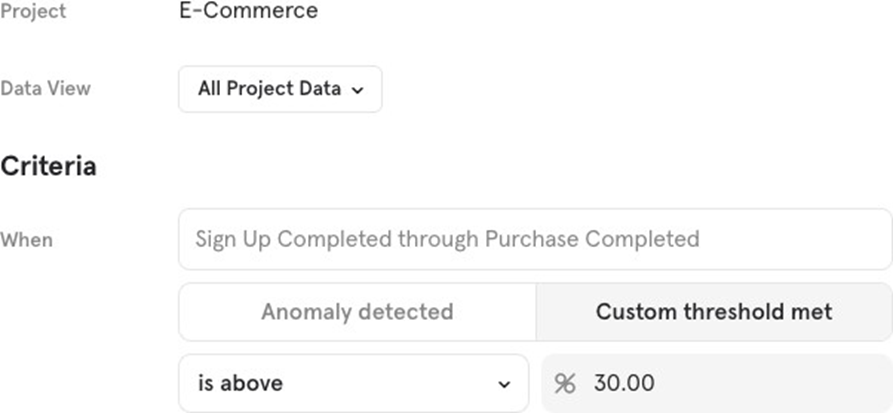Click the Sign Up Completed funnel field
This screenshot has width=893, height=413.
[x=535, y=239]
